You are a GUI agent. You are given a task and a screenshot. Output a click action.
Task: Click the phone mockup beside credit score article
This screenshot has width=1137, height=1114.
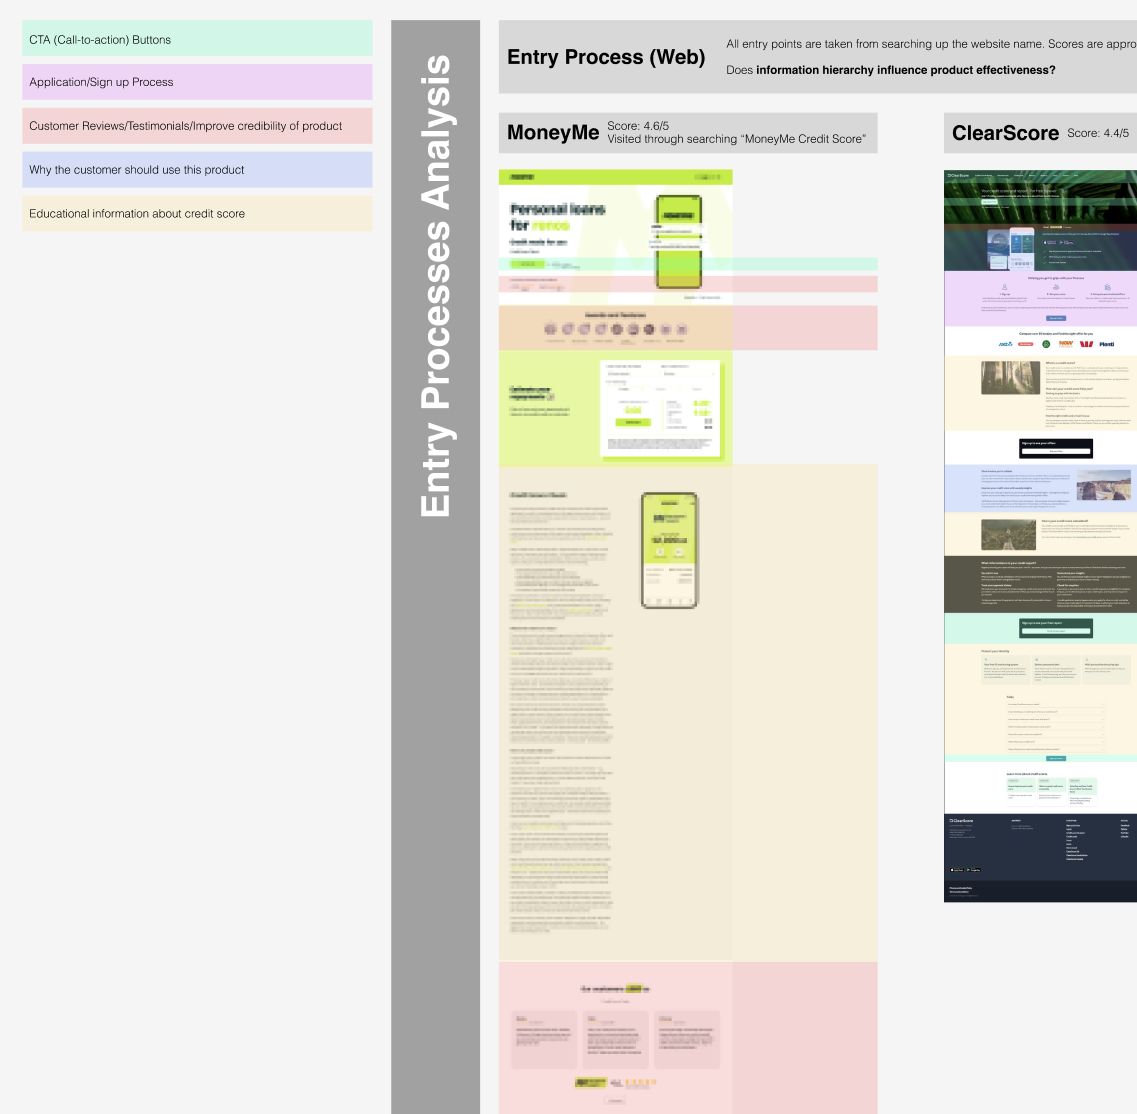(669, 550)
